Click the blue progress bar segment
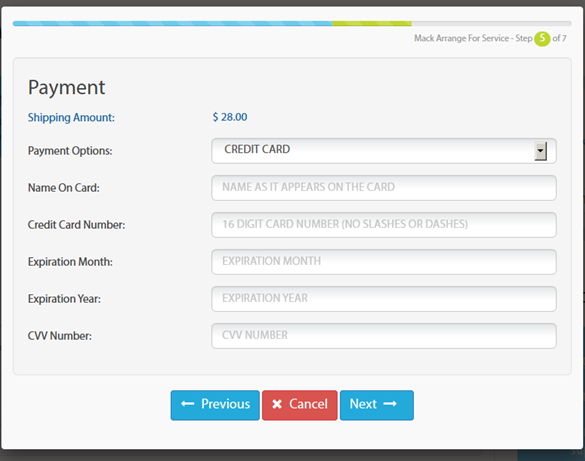Screen dimensions: 585x461 pos(173,23)
